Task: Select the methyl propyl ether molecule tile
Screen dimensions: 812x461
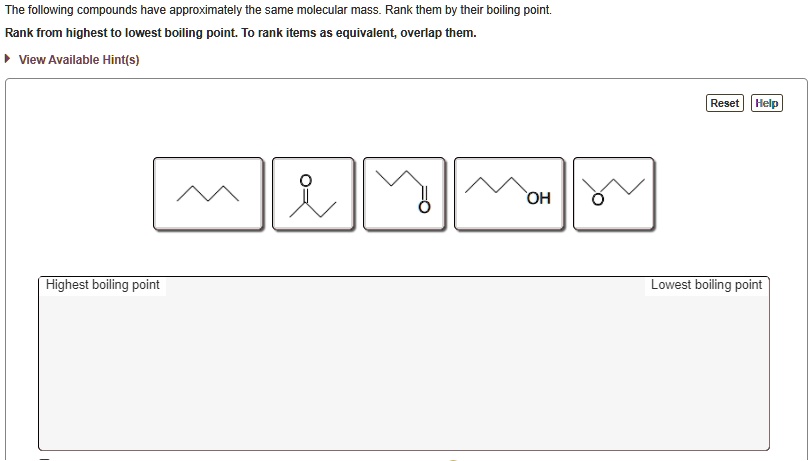Action: pos(614,193)
